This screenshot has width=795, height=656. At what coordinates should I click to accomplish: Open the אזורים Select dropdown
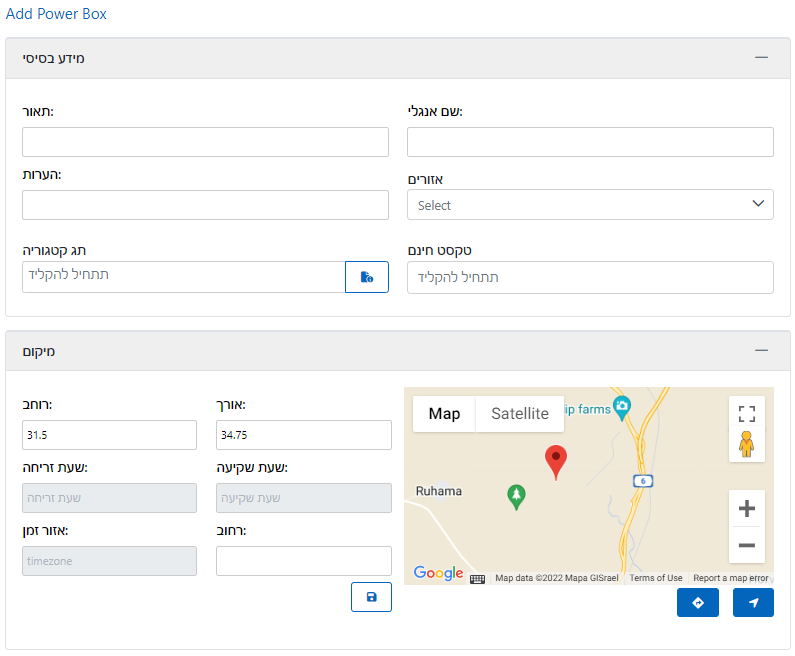(590, 205)
